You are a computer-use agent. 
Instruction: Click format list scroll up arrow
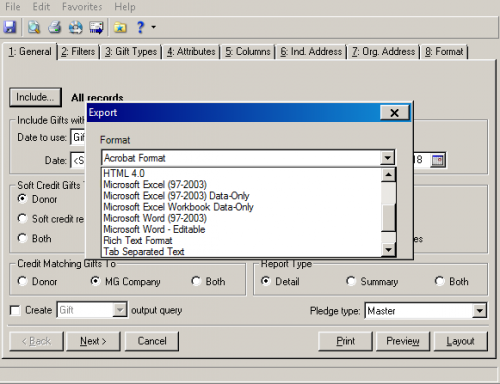(x=388, y=175)
